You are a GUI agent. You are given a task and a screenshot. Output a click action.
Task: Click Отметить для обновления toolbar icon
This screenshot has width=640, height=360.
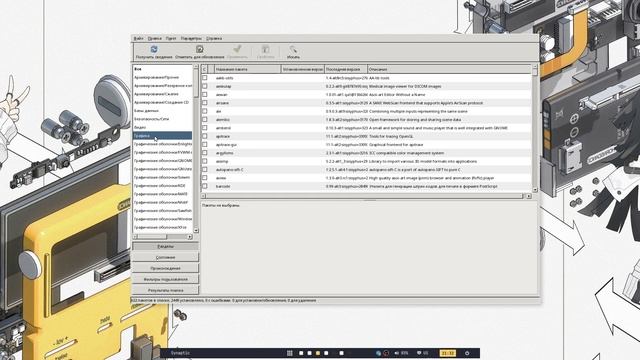(x=200, y=49)
